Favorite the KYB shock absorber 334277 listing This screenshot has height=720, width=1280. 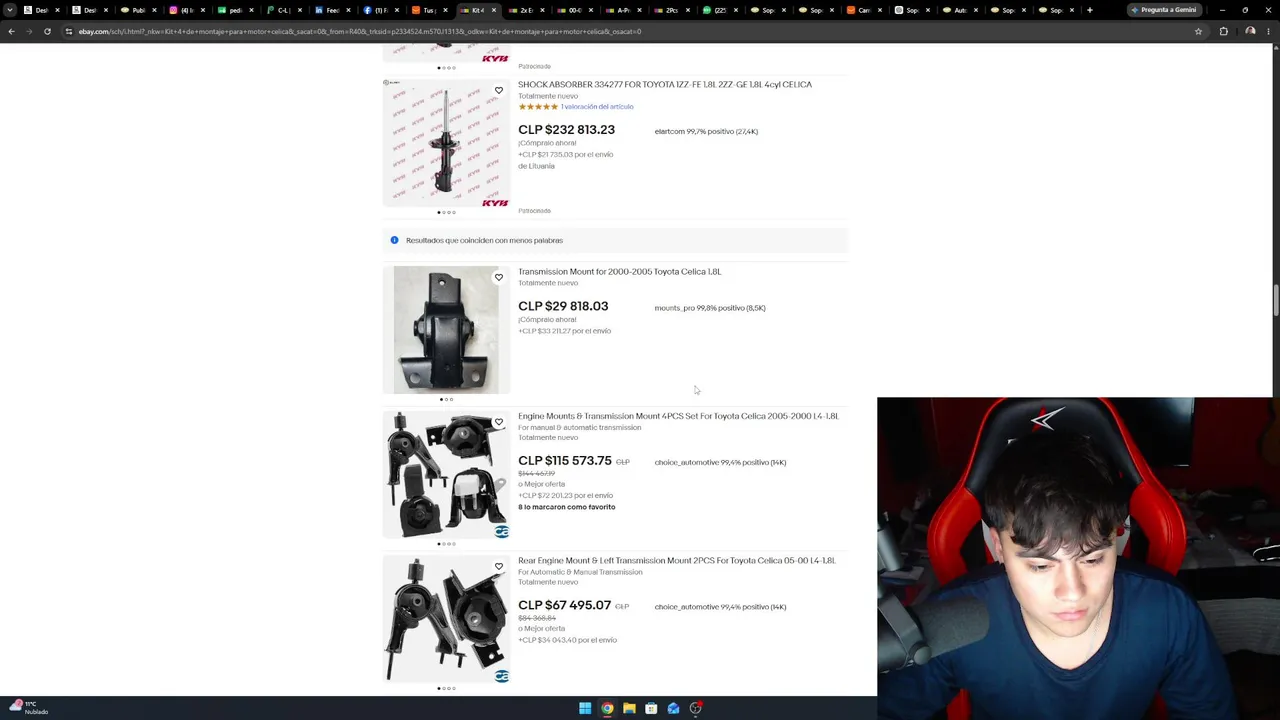(x=499, y=91)
